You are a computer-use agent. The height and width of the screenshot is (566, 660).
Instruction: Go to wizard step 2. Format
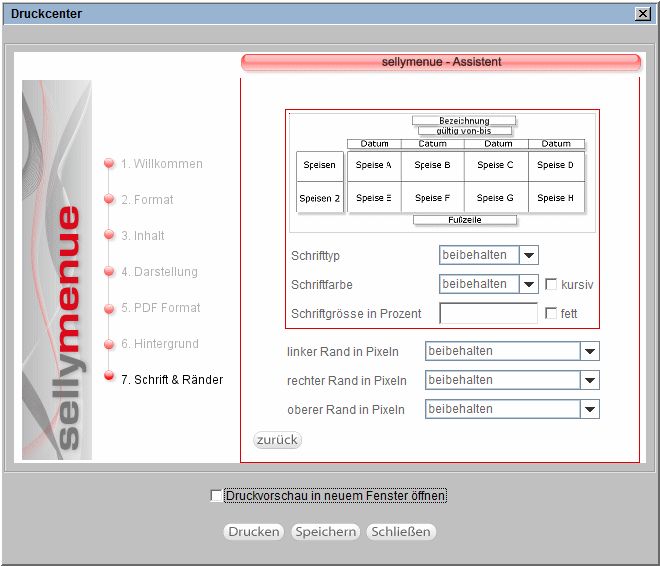tap(147, 200)
